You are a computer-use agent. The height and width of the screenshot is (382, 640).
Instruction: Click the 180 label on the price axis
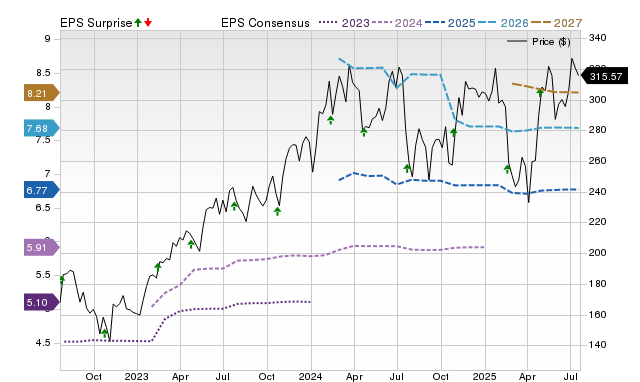(598, 284)
